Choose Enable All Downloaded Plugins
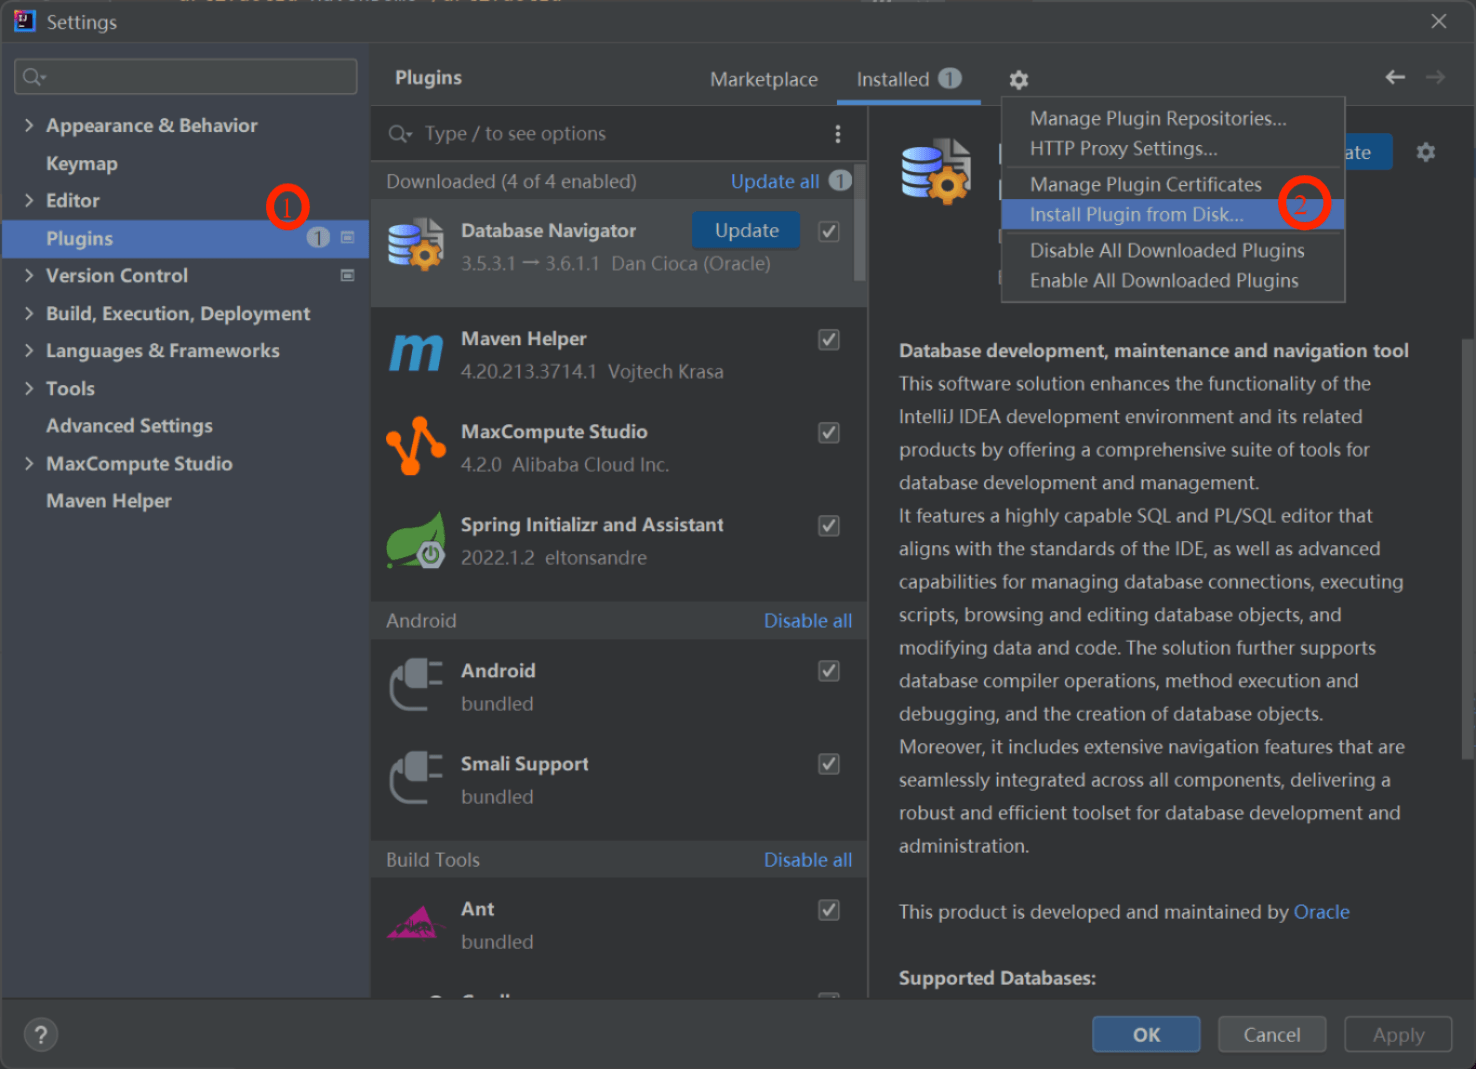The image size is (1476, 1069). click(1173, 280)
